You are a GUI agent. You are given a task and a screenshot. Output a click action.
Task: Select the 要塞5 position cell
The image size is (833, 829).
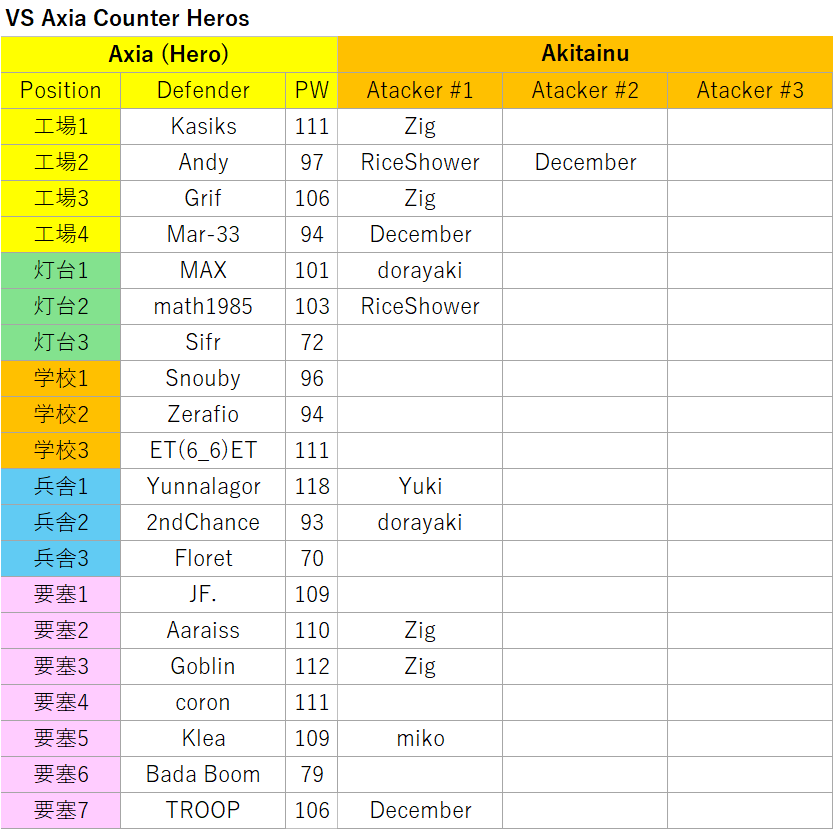coord(61,738)
